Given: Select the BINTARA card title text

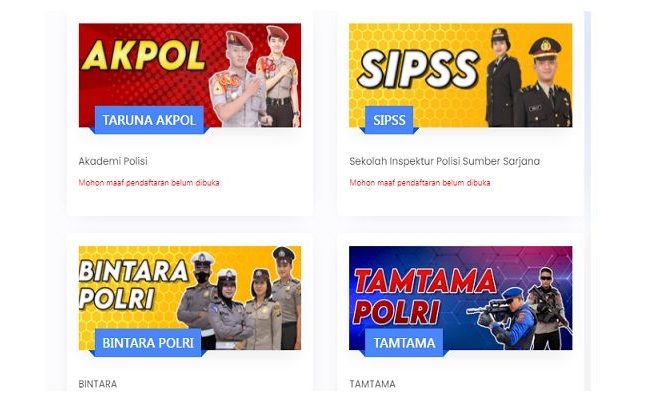Looking at the screenshot, I should [x=98, y=384].
